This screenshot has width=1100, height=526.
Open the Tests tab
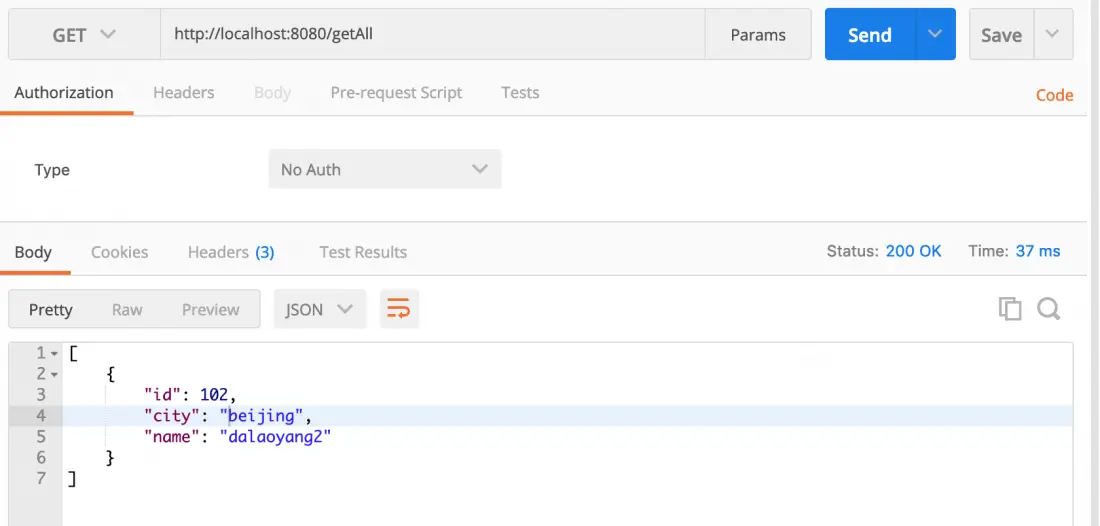(x=520, y=93)
